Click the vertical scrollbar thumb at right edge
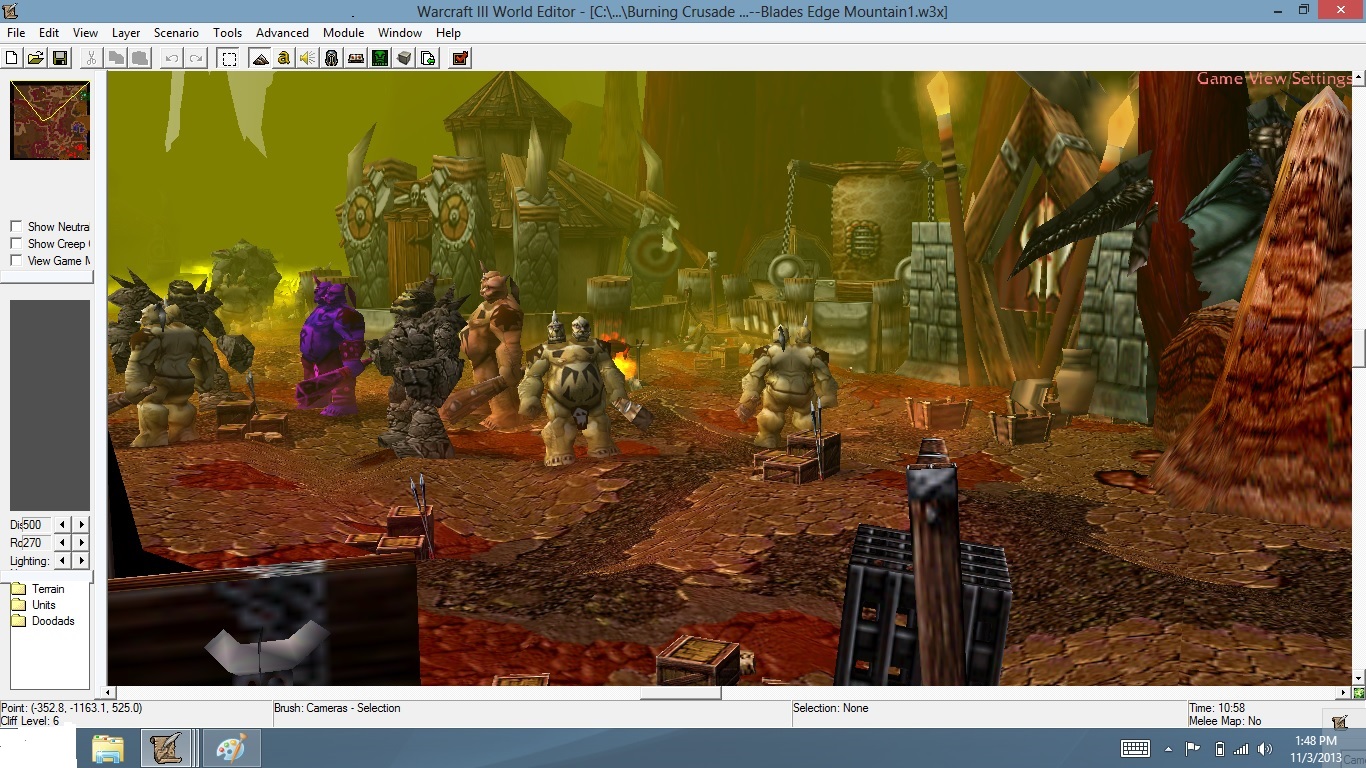1366x768 pixels. point(1360,349)
